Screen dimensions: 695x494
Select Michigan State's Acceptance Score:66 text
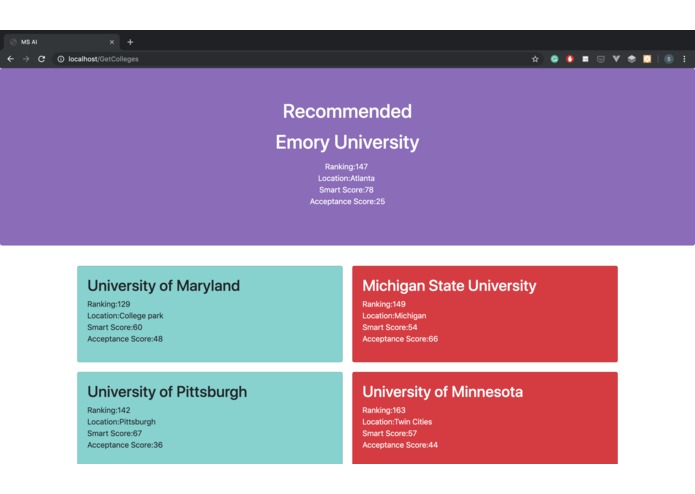400,338
